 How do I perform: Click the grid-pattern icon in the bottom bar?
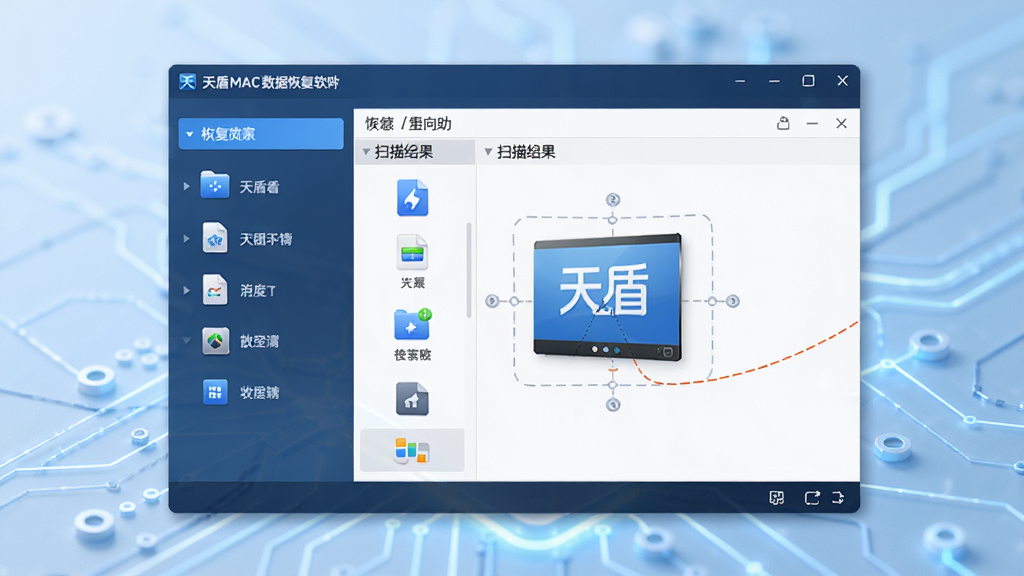point(776,498)
